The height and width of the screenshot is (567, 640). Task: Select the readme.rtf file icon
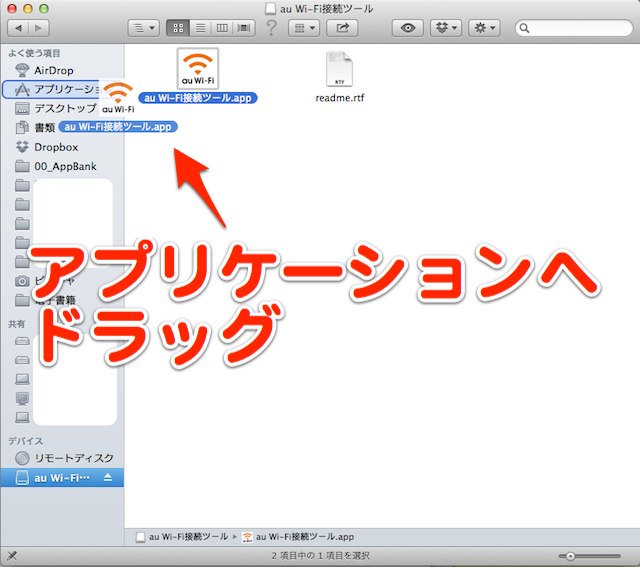pyautogui.click(x=339, y=69)
